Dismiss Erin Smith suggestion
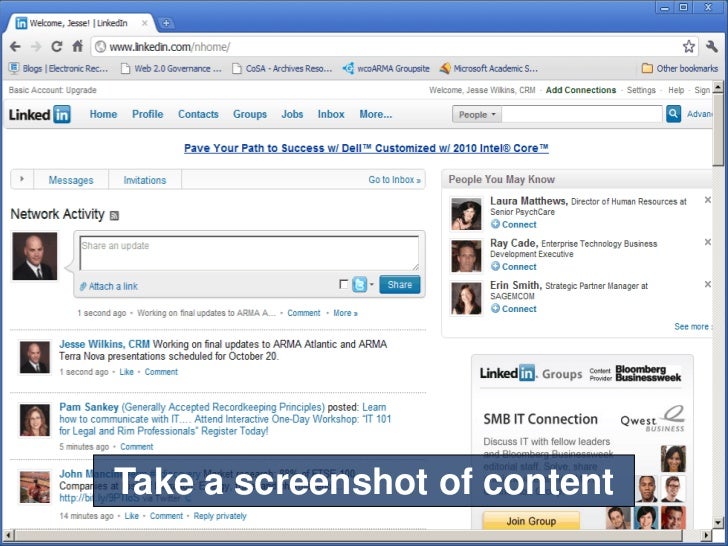The image size is (728, 546). (707, 284)
